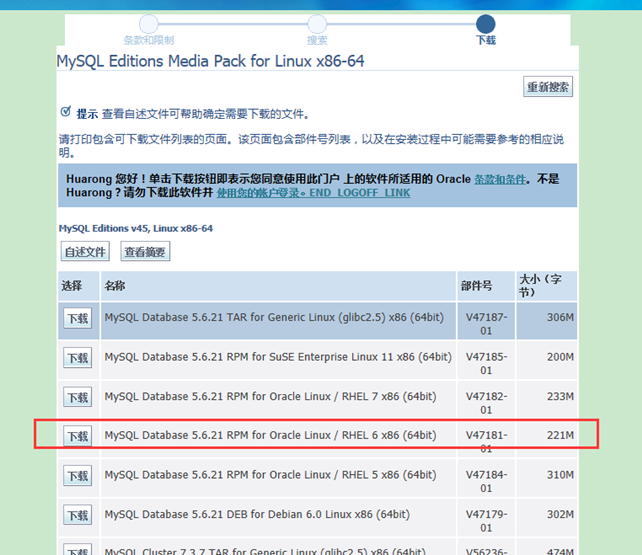This screenshot has width=642, height=555.
Task: Click the 310M size value
Action: [560, 475]
